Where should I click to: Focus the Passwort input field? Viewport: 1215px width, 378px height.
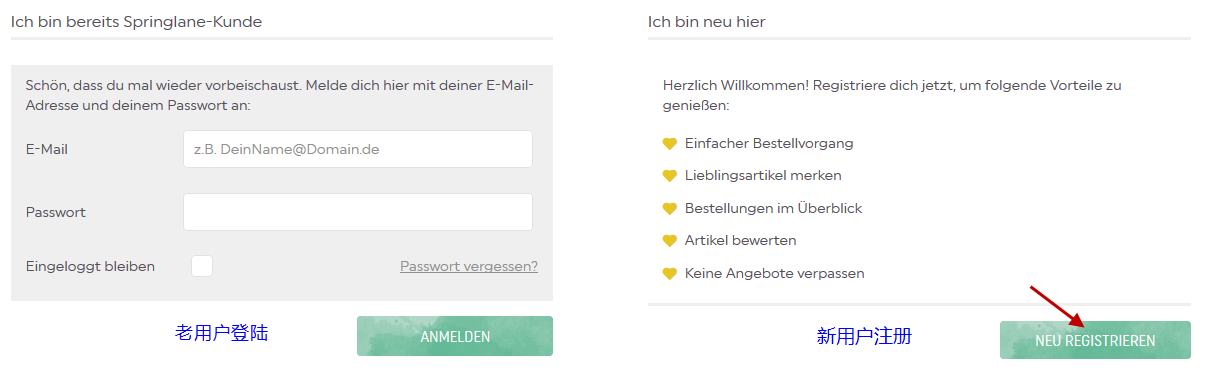358,212
